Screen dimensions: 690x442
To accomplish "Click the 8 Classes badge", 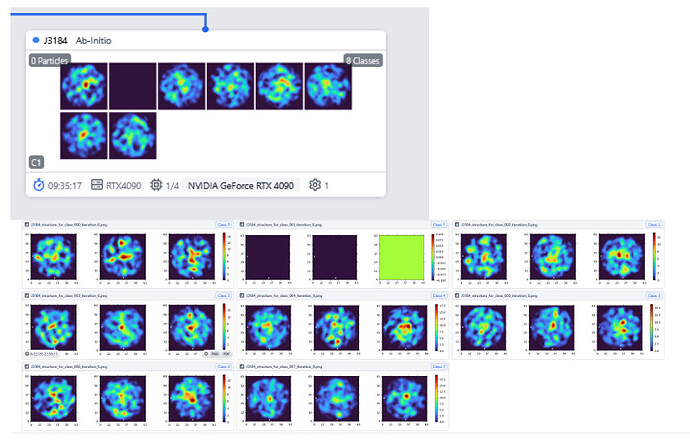I will tap(363, 61).
